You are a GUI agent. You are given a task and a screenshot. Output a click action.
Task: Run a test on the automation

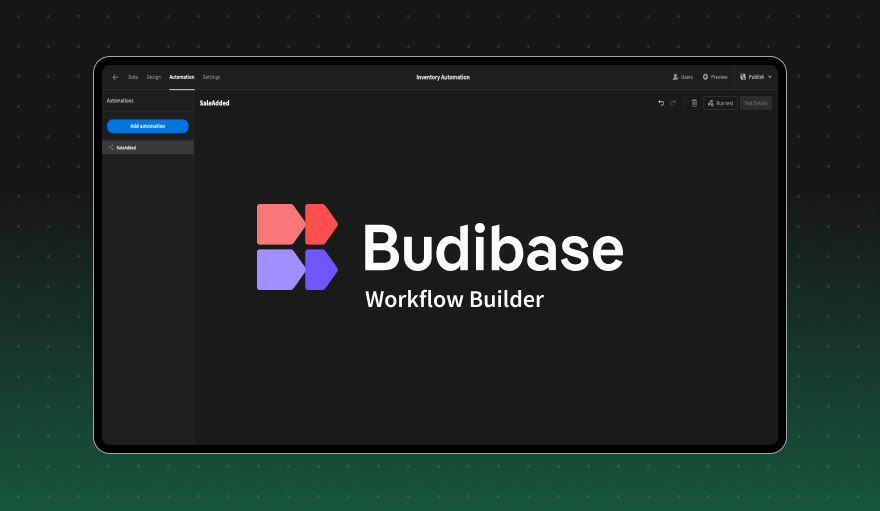tap(721, 103)
